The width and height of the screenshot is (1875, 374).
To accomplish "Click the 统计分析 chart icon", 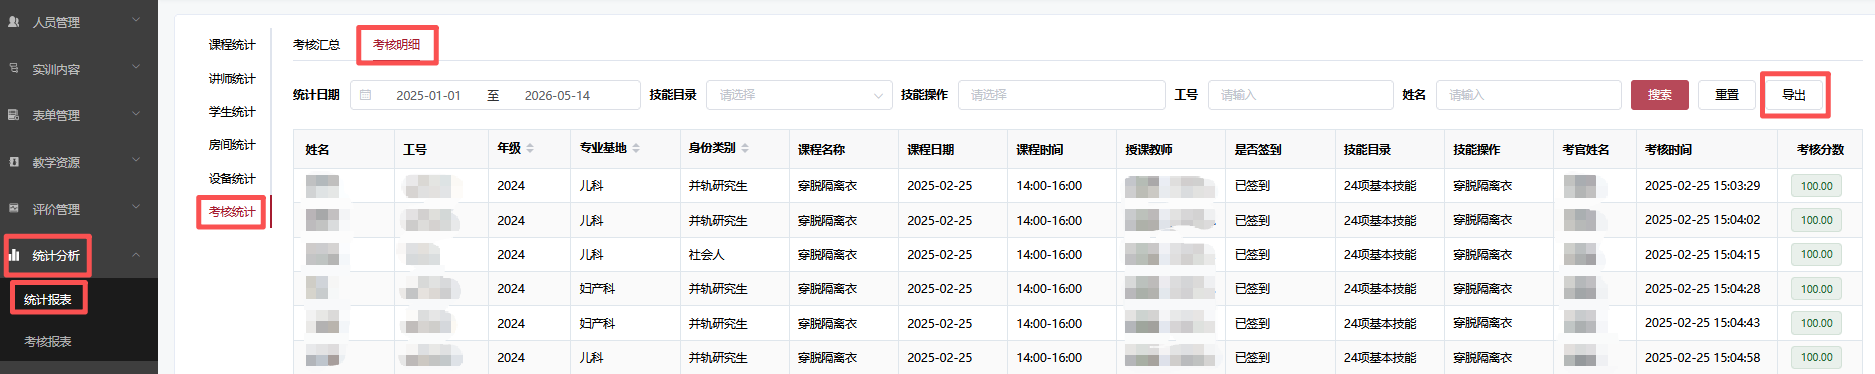I will pos(14,255).
